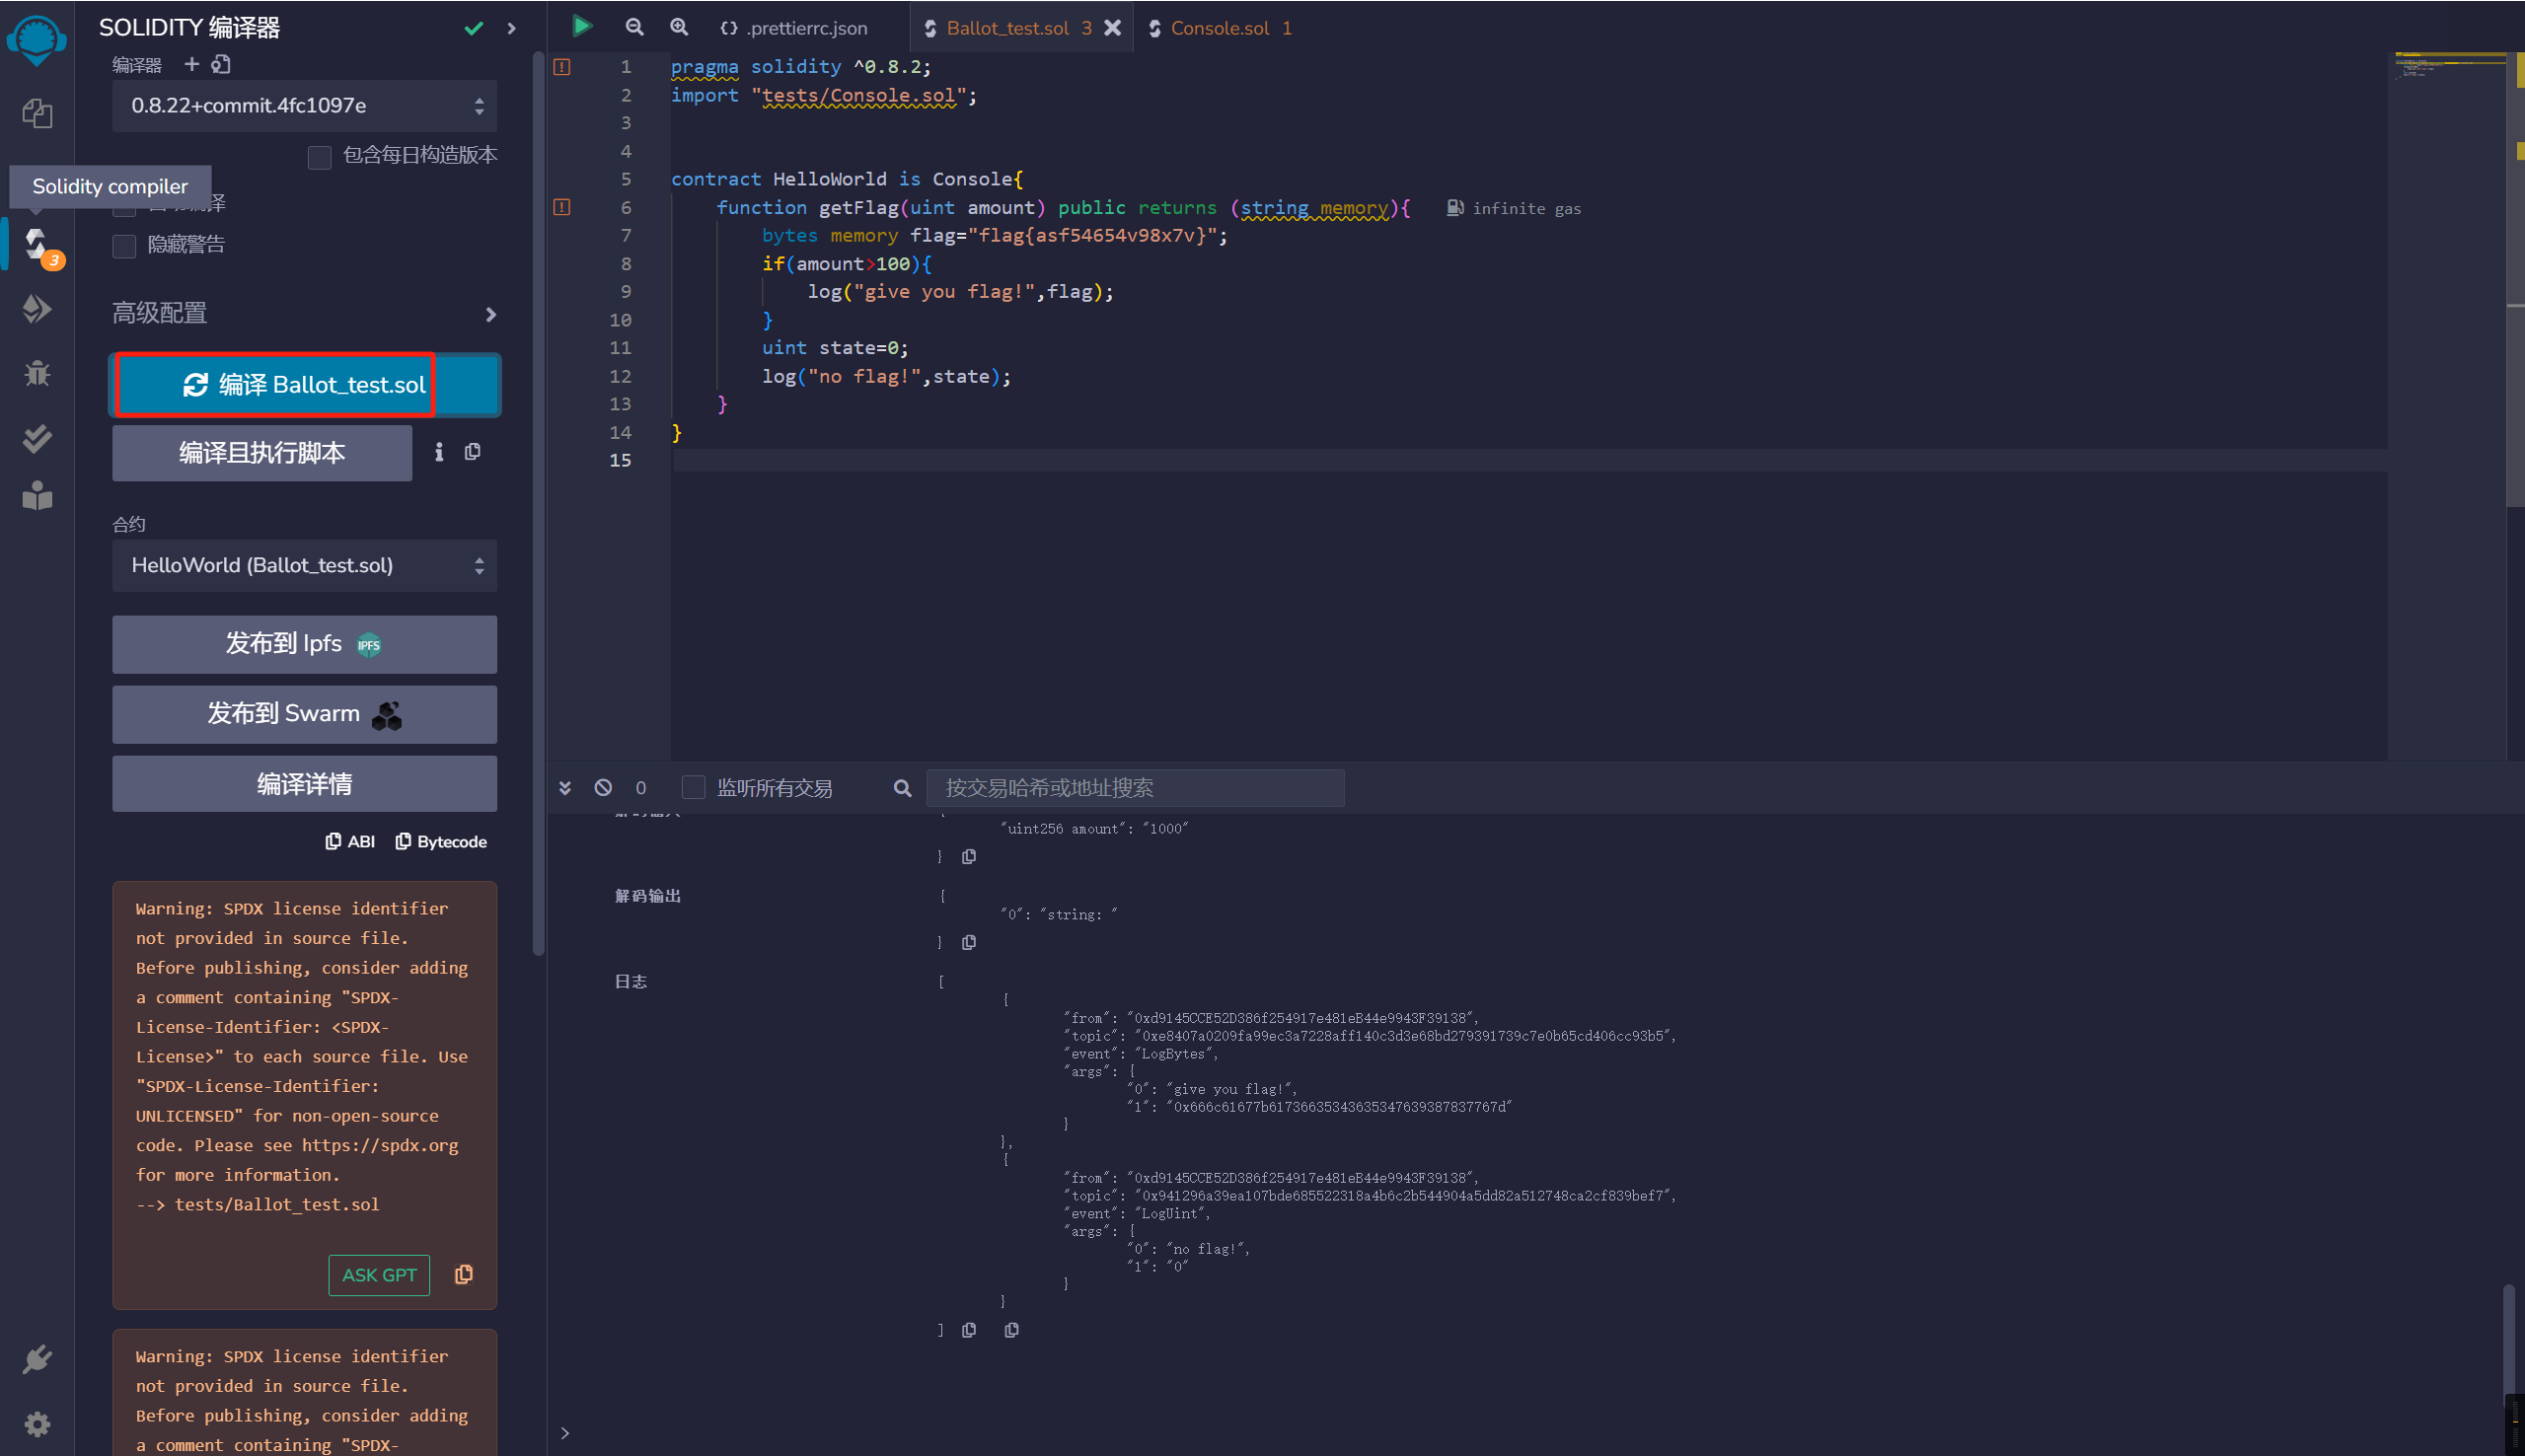This screenshot has width=2525, height=1456.
Task: Zoom out the editor font
Action: tap(634, 27)
